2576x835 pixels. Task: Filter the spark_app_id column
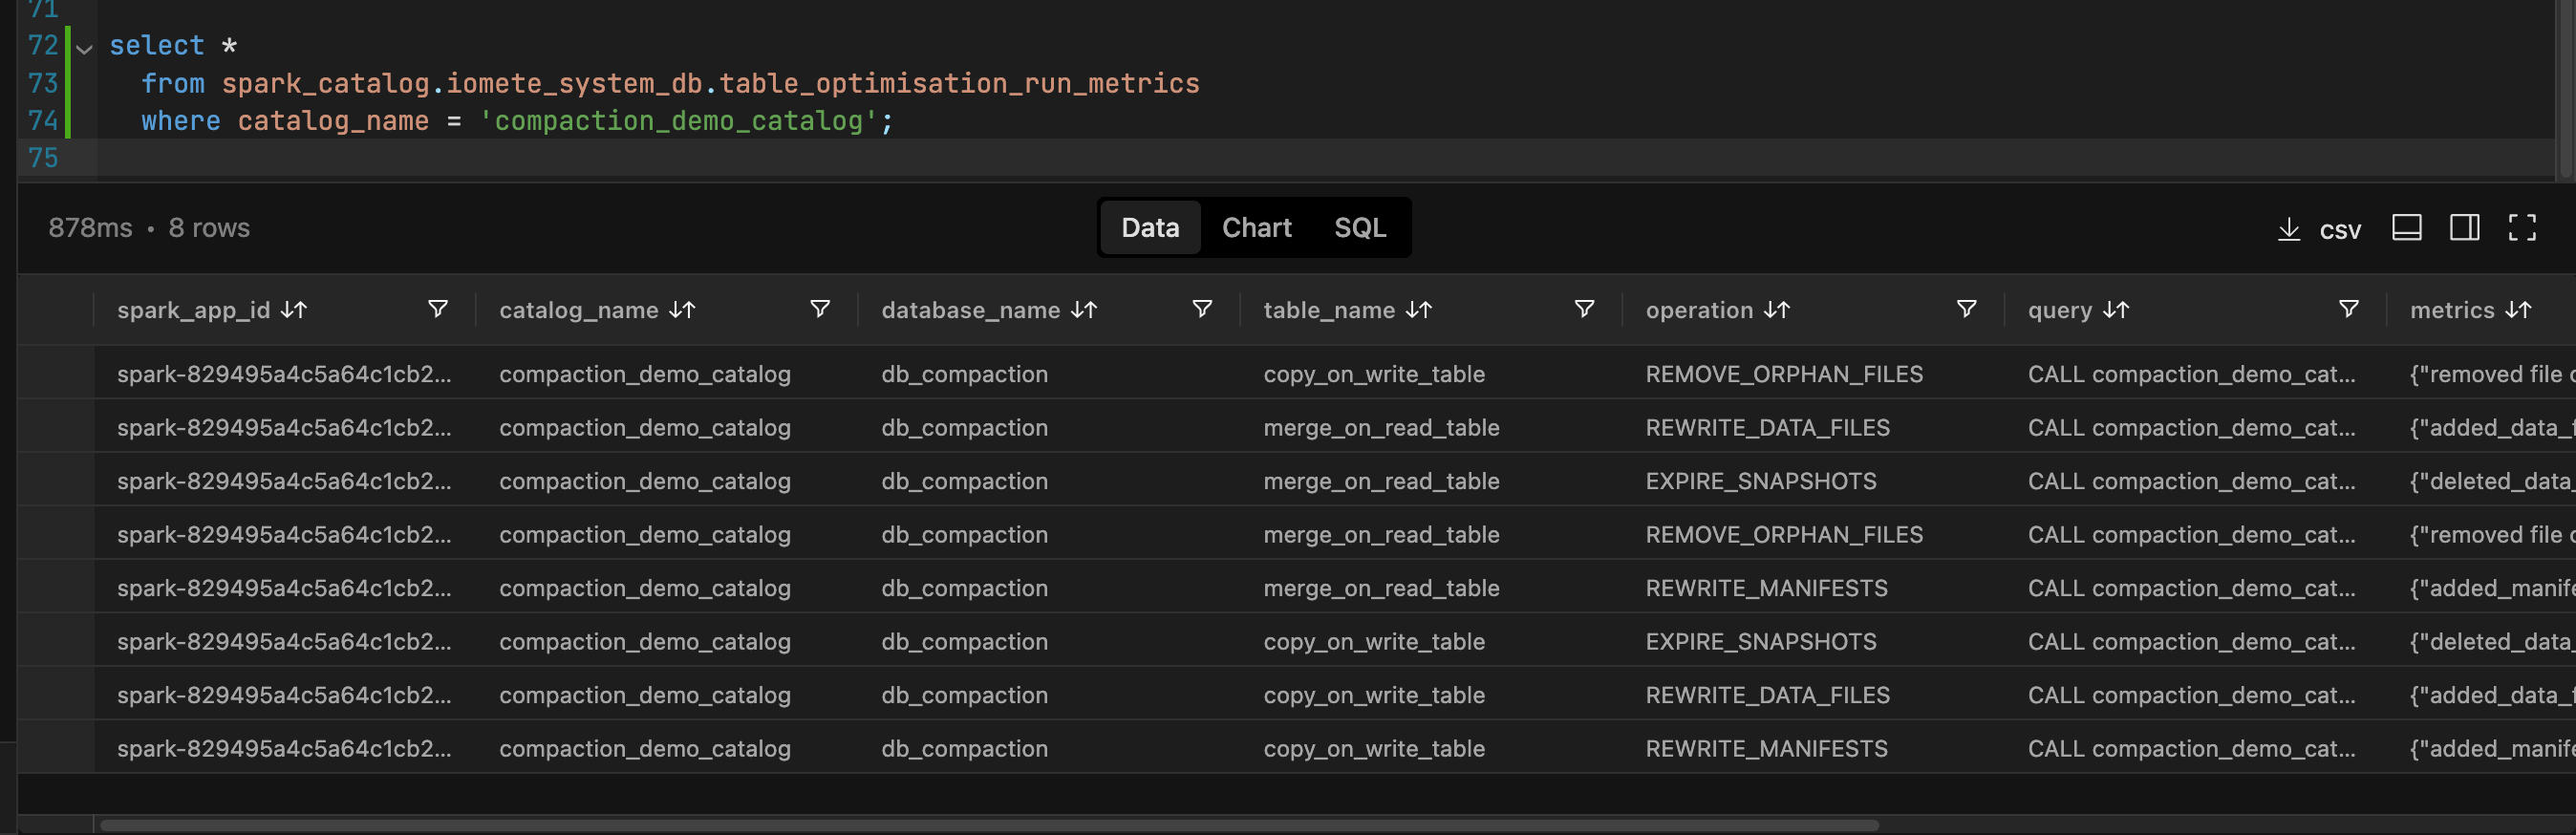pyautogui.click(x=437, y=309)
